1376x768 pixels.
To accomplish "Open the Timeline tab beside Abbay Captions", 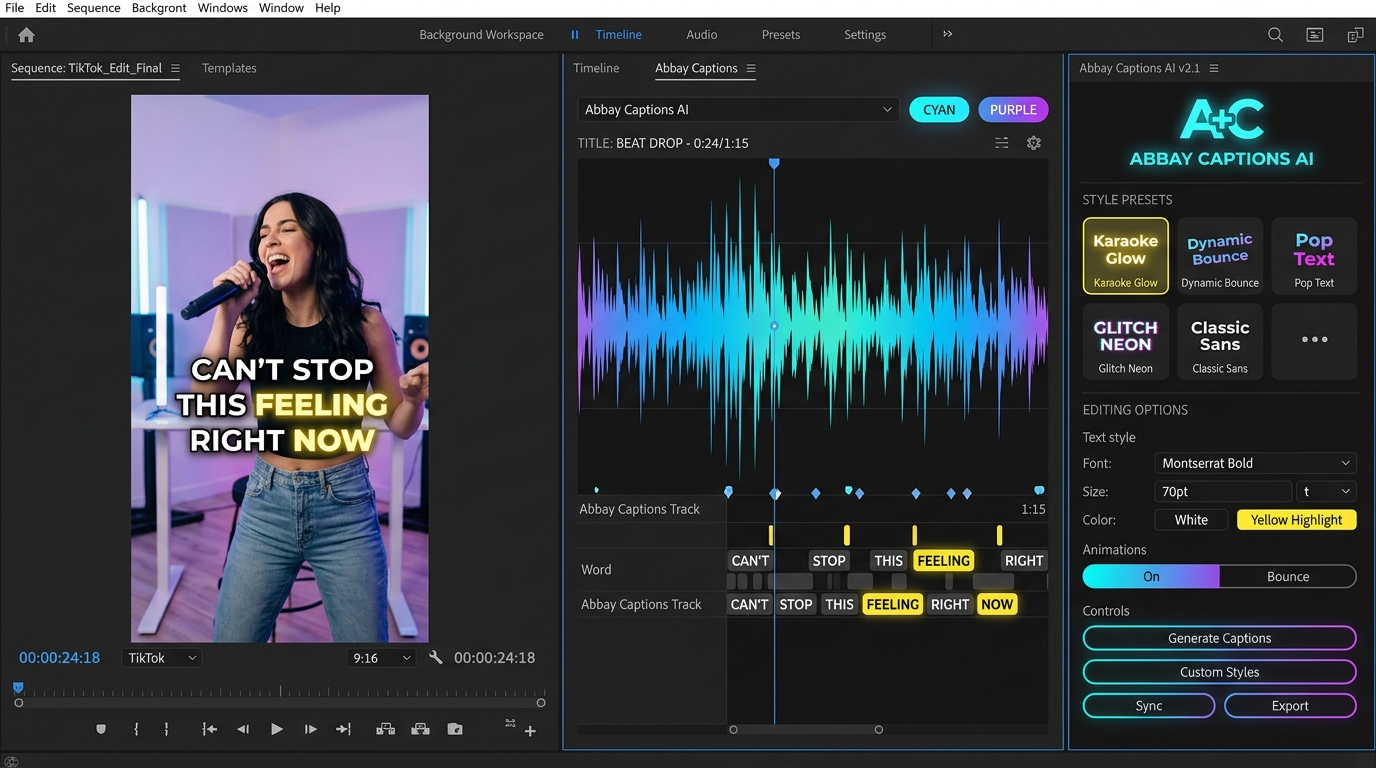I will (x=596, y=68).
